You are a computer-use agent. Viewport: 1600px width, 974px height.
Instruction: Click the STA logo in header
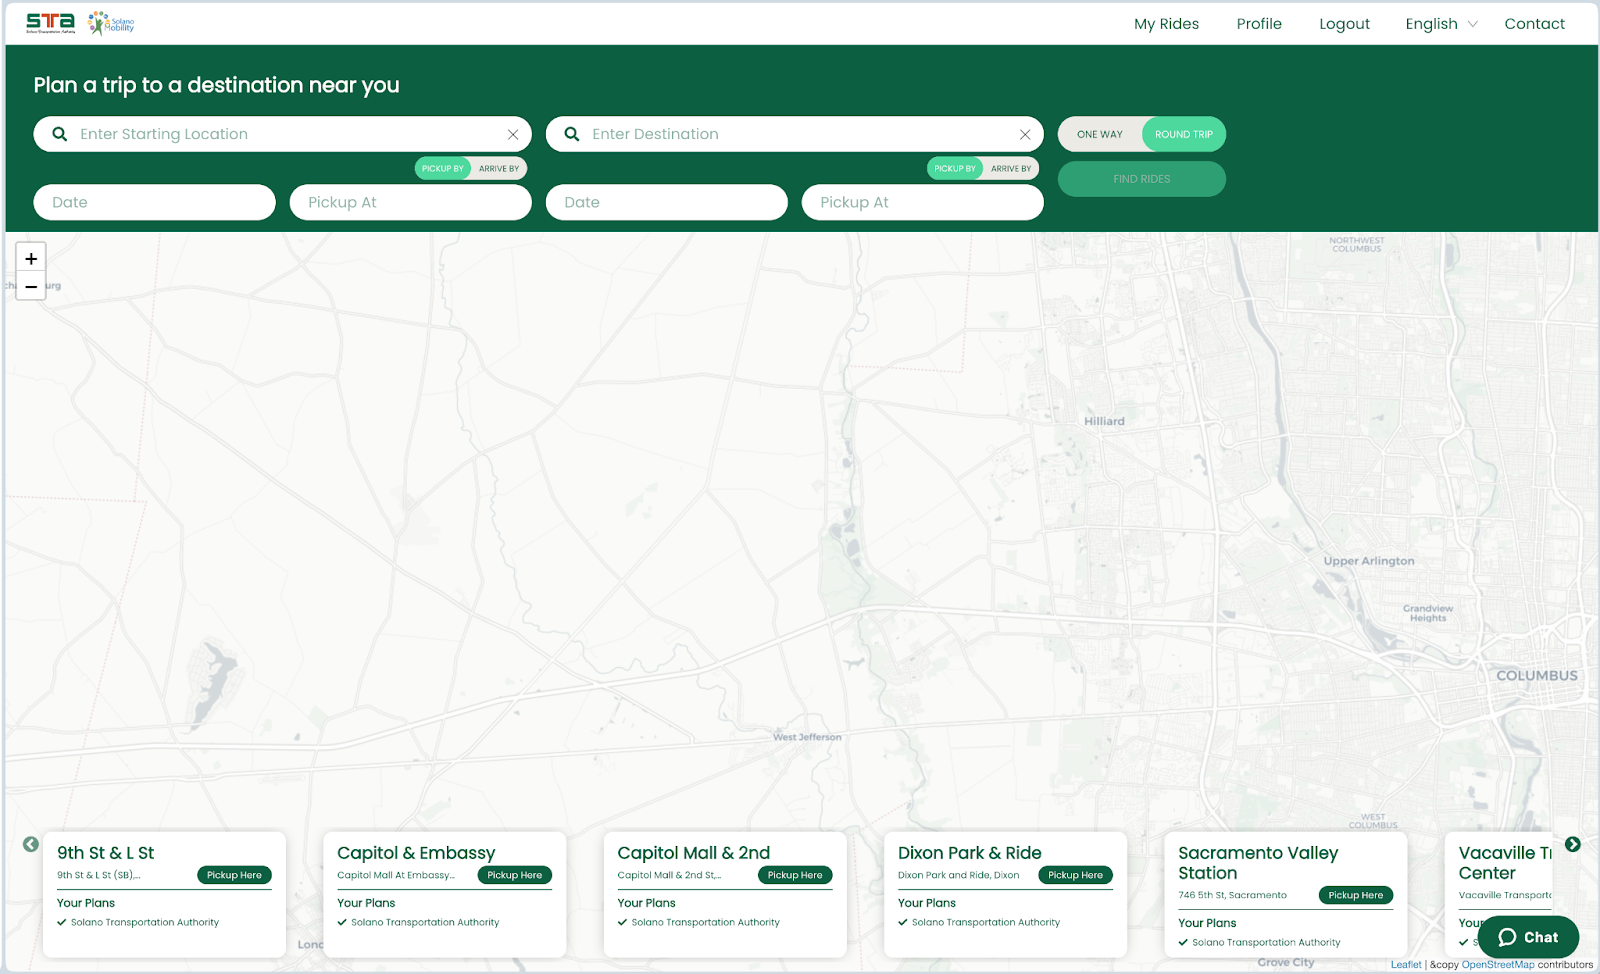(x=50, y=22)
